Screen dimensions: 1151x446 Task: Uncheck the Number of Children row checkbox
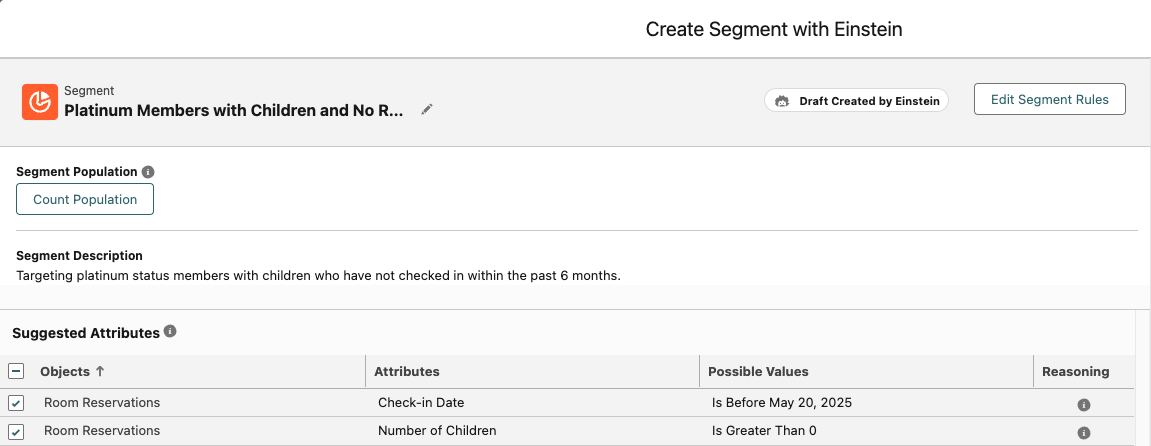point(17,431)
